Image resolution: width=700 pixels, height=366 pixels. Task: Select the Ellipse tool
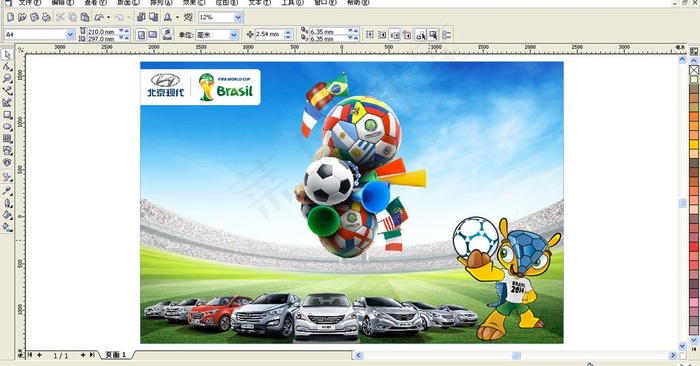[7, 127]
